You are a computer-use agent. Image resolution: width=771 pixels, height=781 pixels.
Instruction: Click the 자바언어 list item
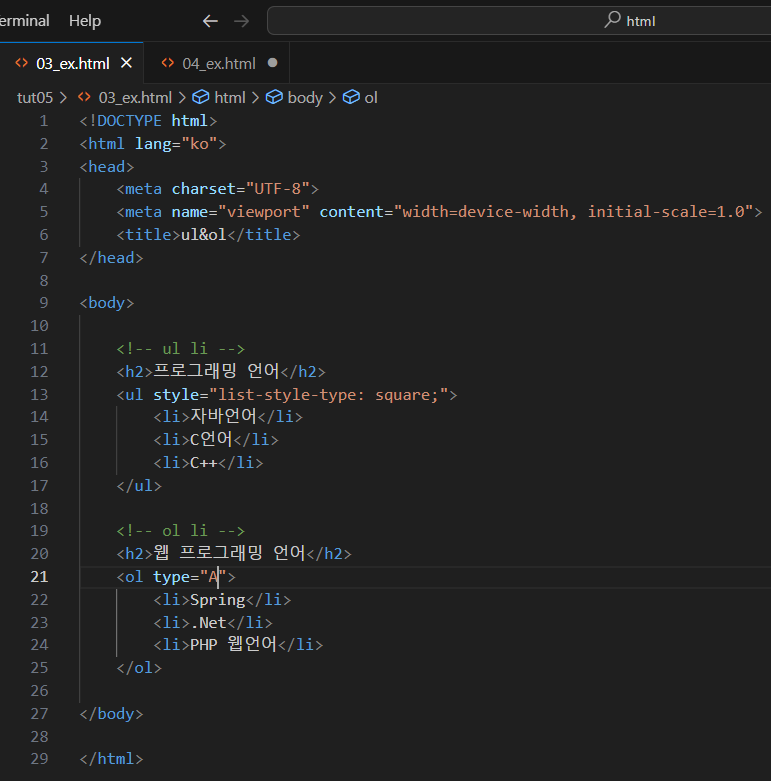click(228, 416)
